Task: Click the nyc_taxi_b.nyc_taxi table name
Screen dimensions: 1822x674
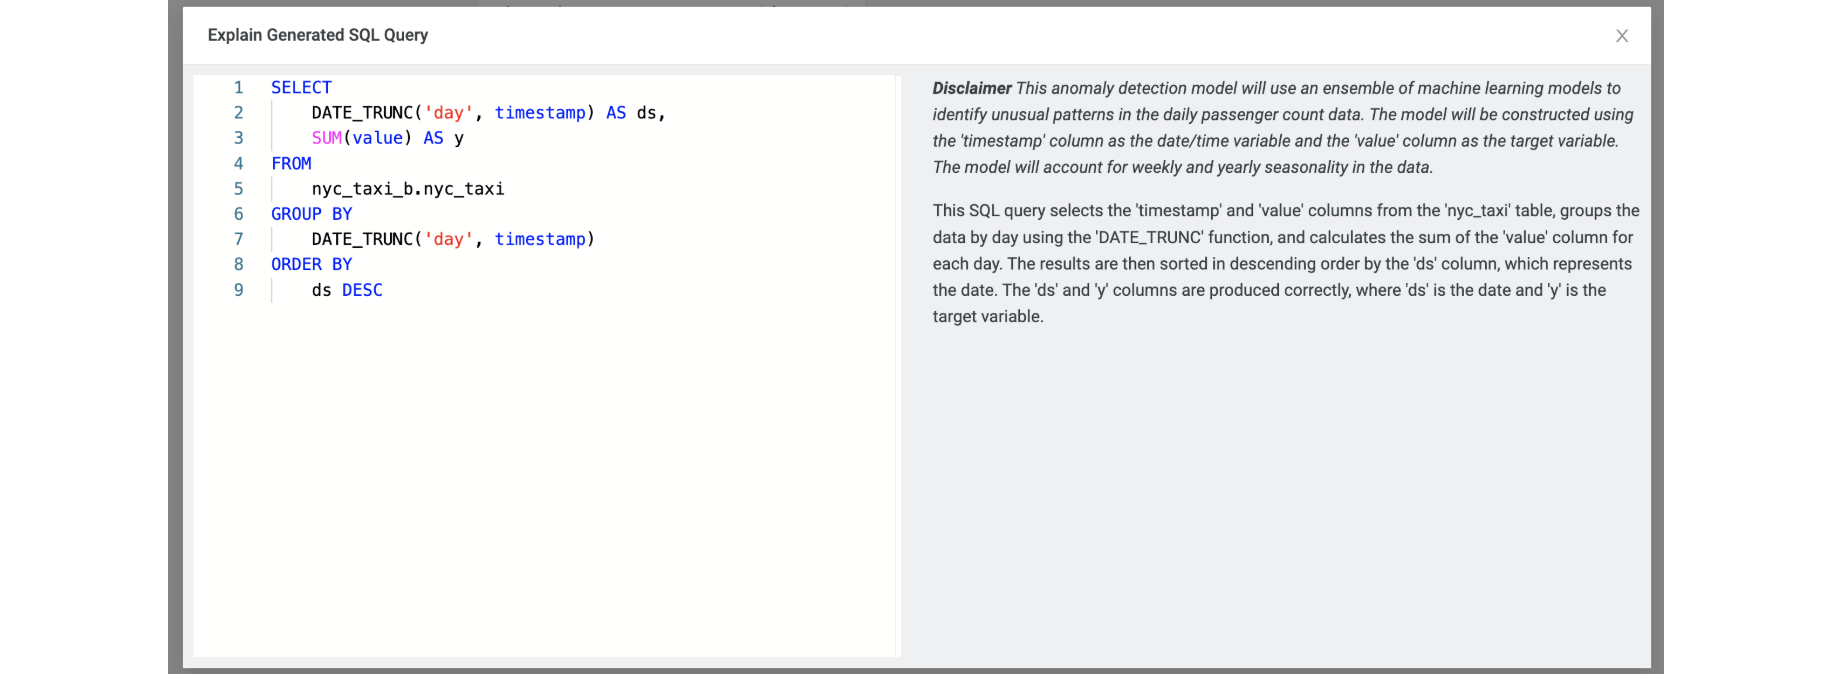Action: pos(407,189)
